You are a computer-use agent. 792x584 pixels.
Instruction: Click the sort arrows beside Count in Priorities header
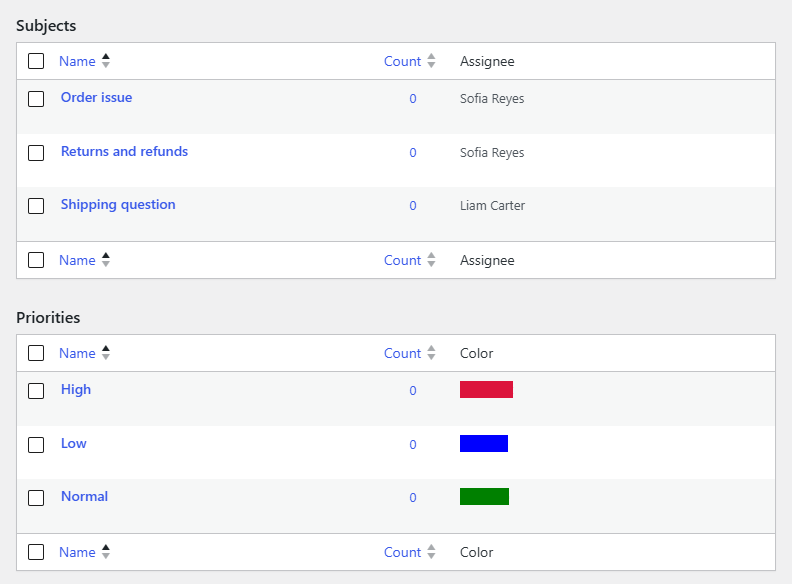click(431, 353)
